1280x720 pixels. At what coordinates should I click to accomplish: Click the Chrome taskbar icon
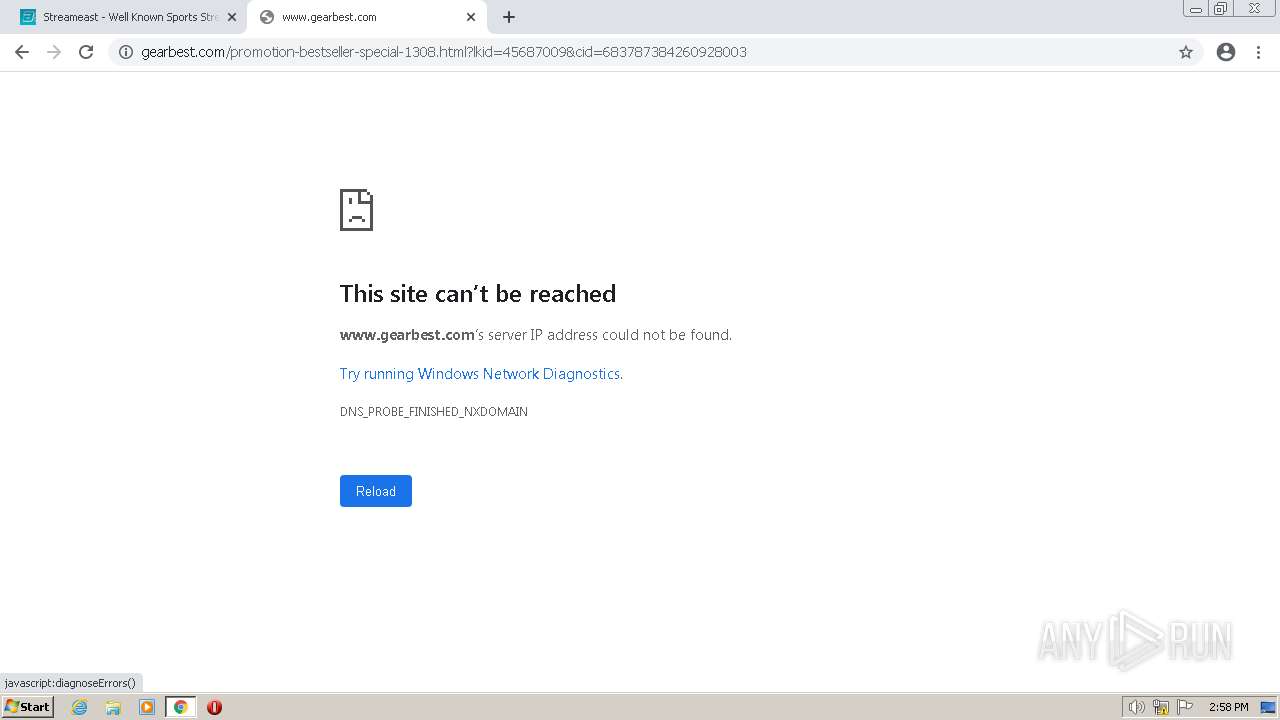[x=180, y=707]
